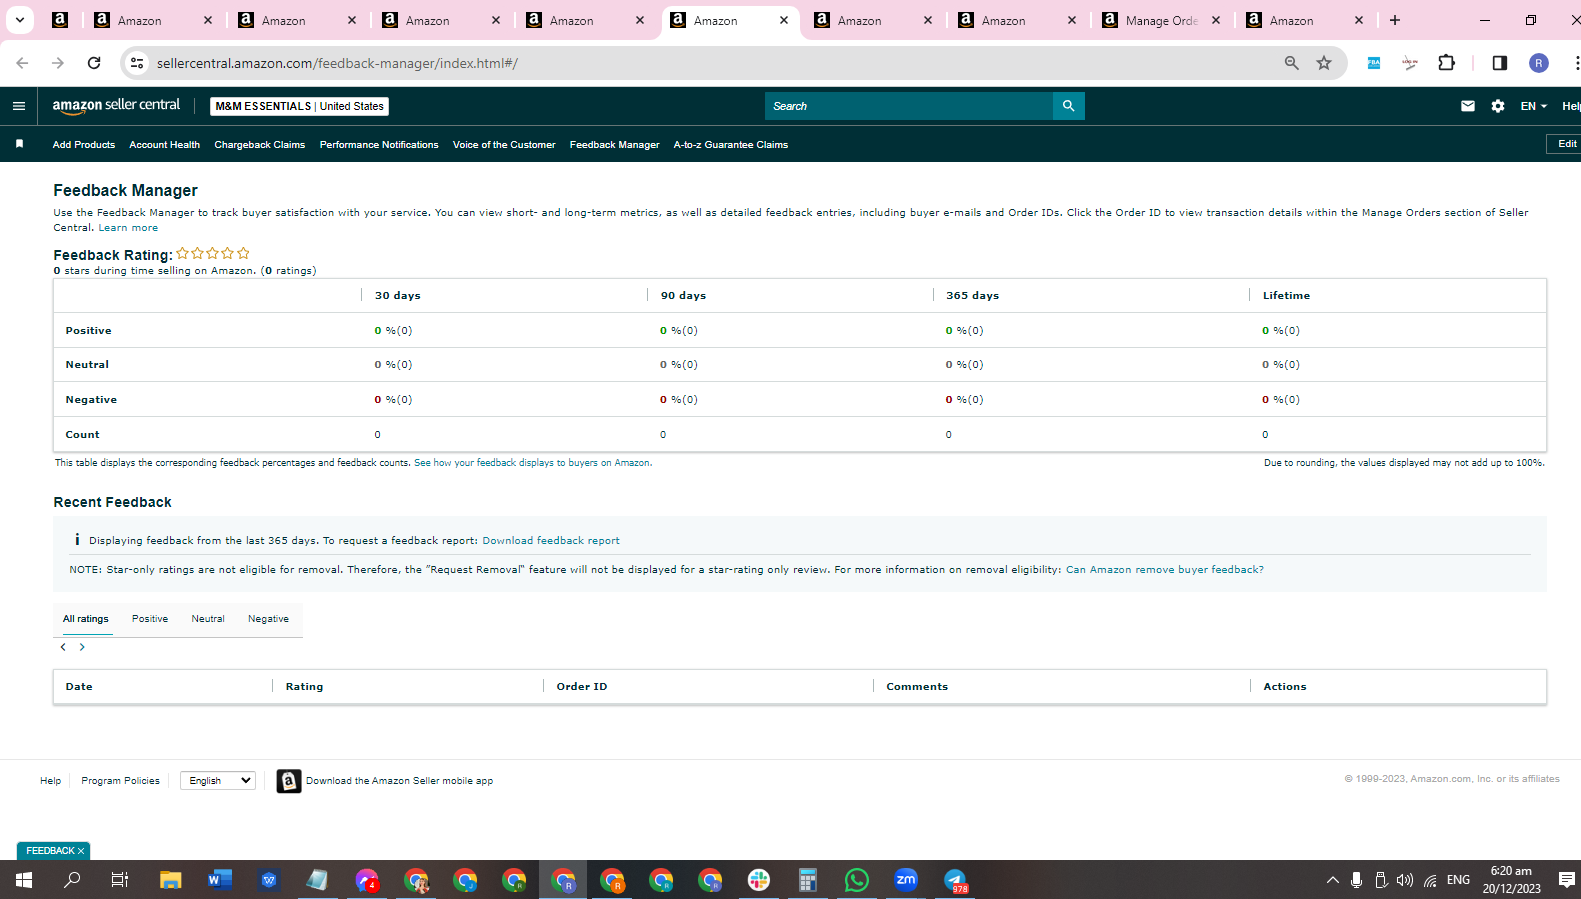Image resolution: width=1581 pixels, height=899 pixels.
Task: Click the browser address bar URL
Action: point(337,63)
